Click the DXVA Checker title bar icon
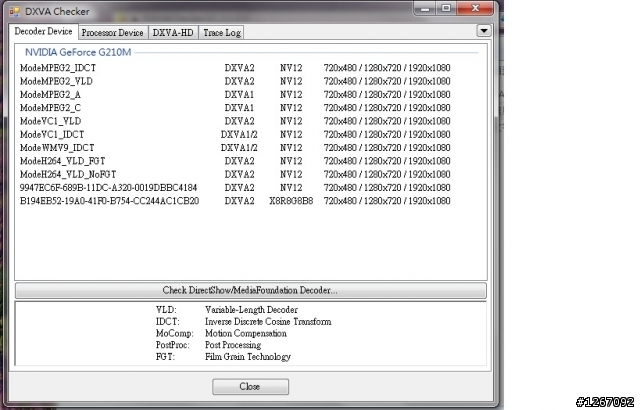 pyautogui.click(x=15, y=11)
